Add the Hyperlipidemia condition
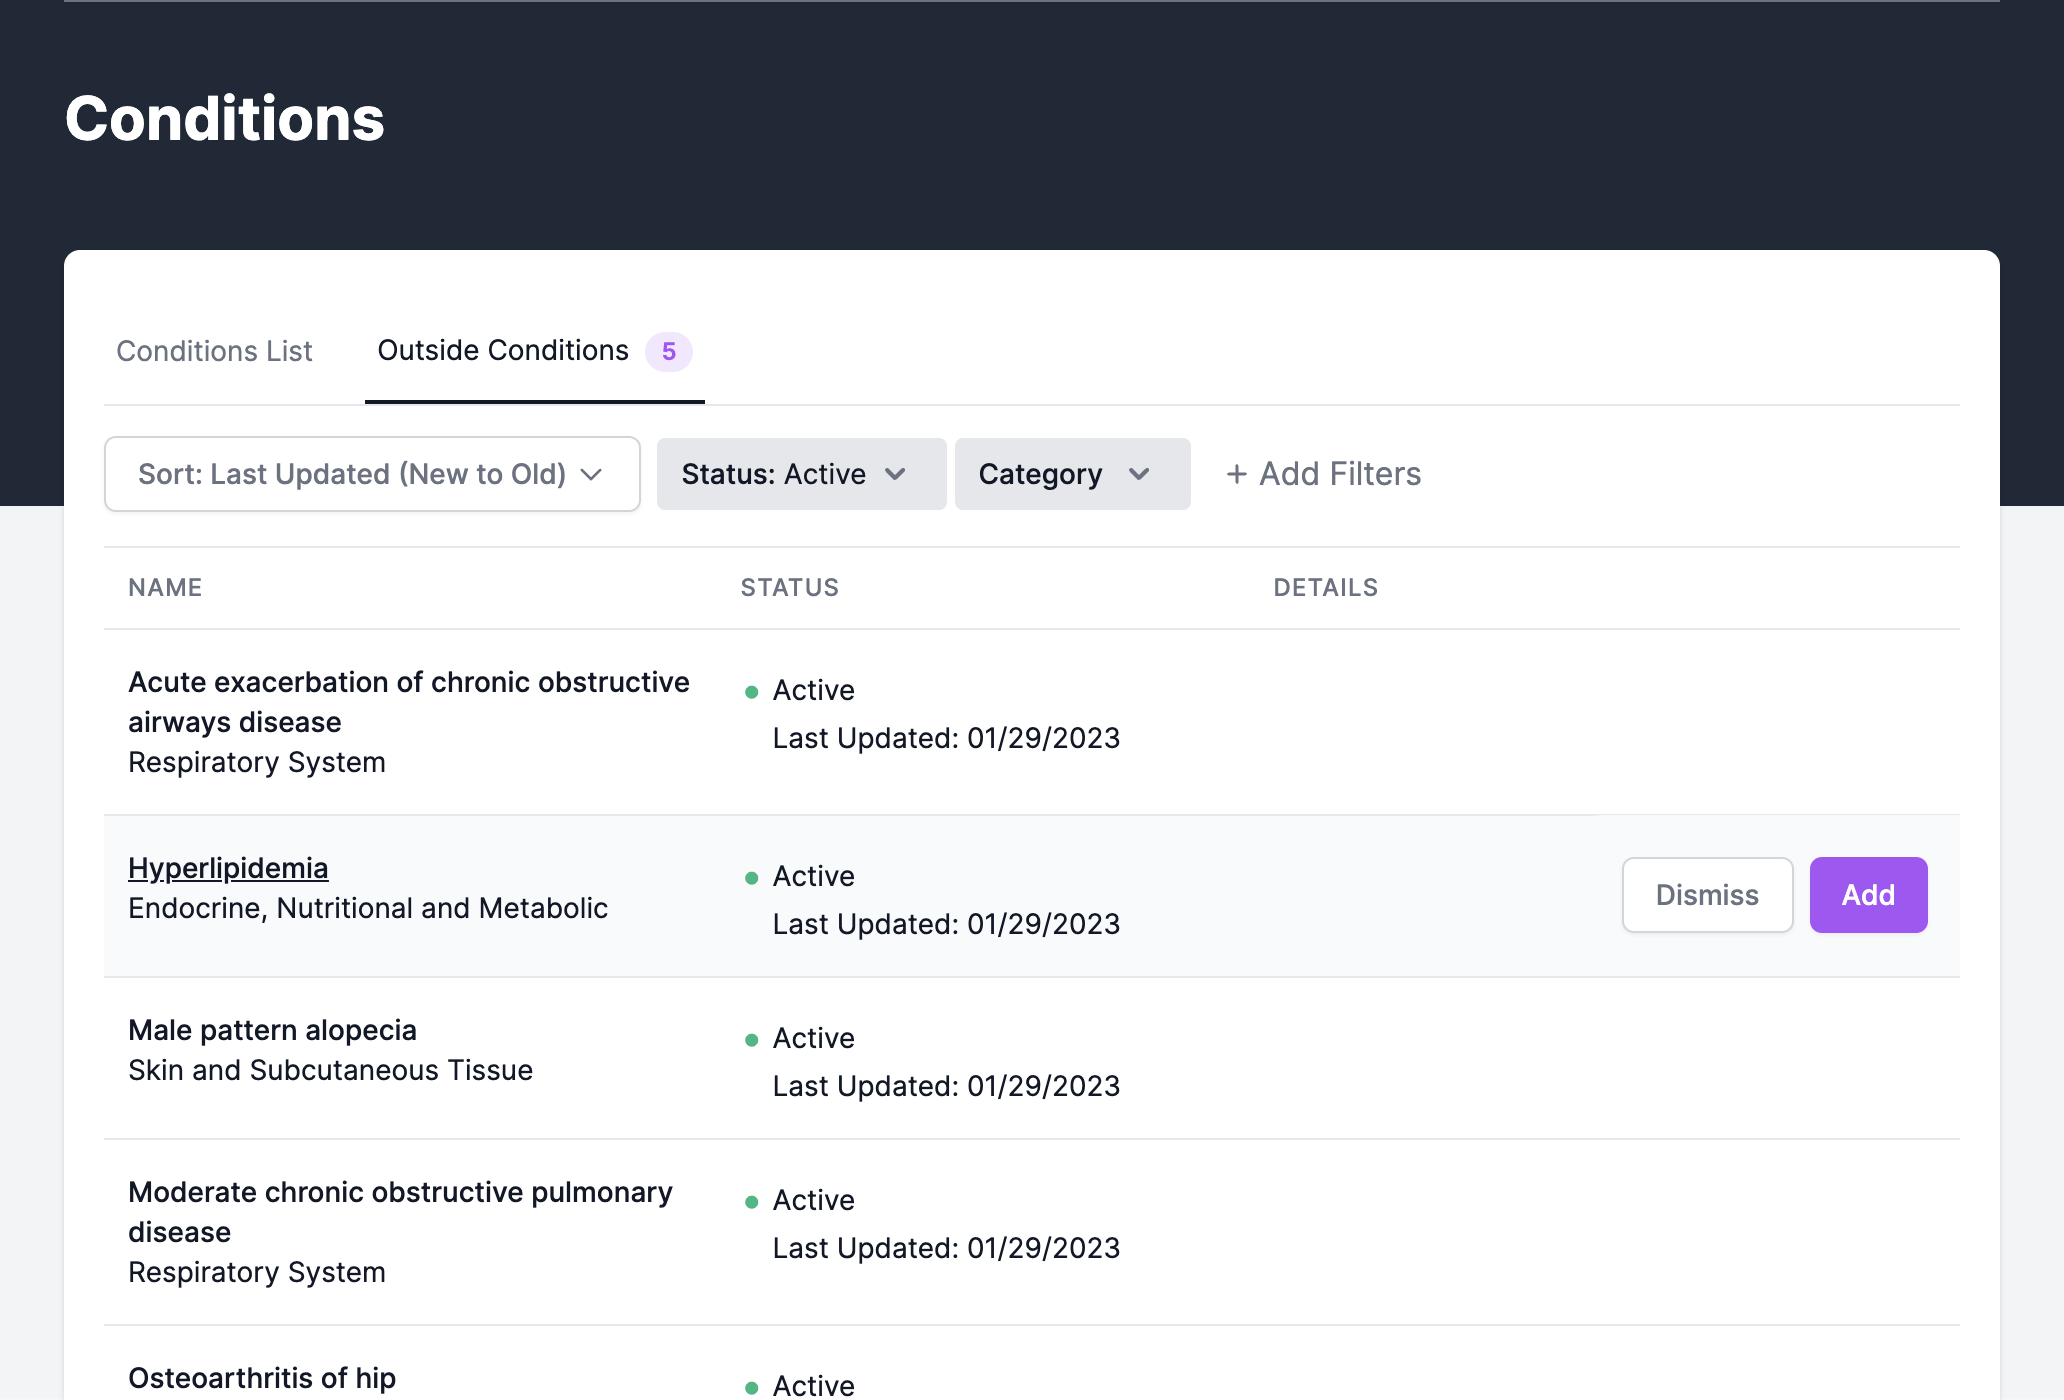 [x=1868, y=895]
